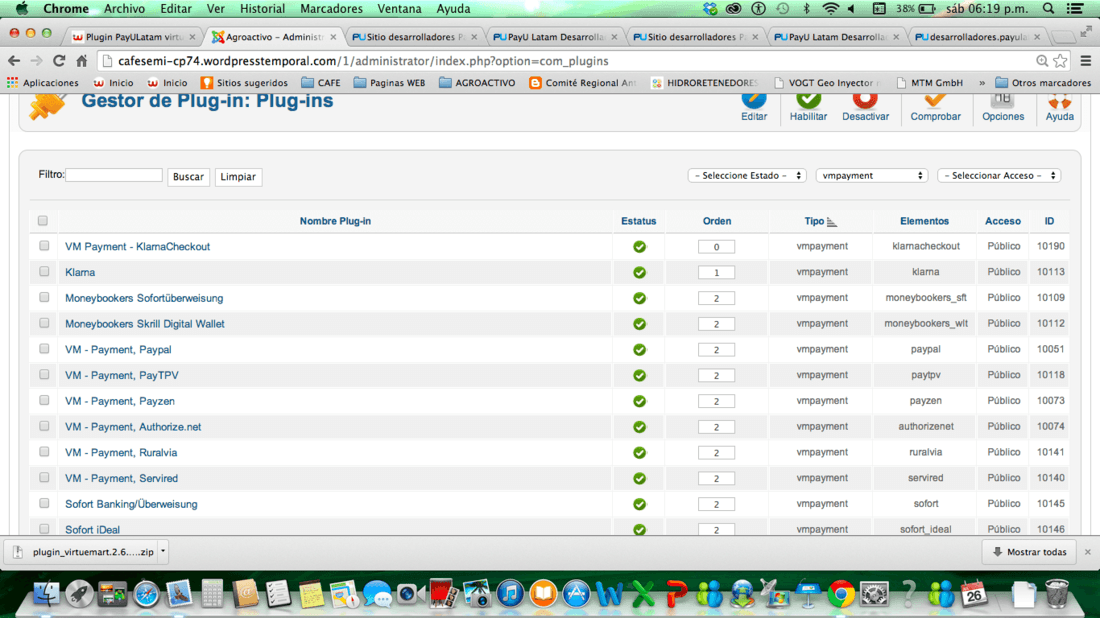Click the Wi-Fi icon in menu bar
Screen dimensions: 1100x618
click(x=830, y=8)
